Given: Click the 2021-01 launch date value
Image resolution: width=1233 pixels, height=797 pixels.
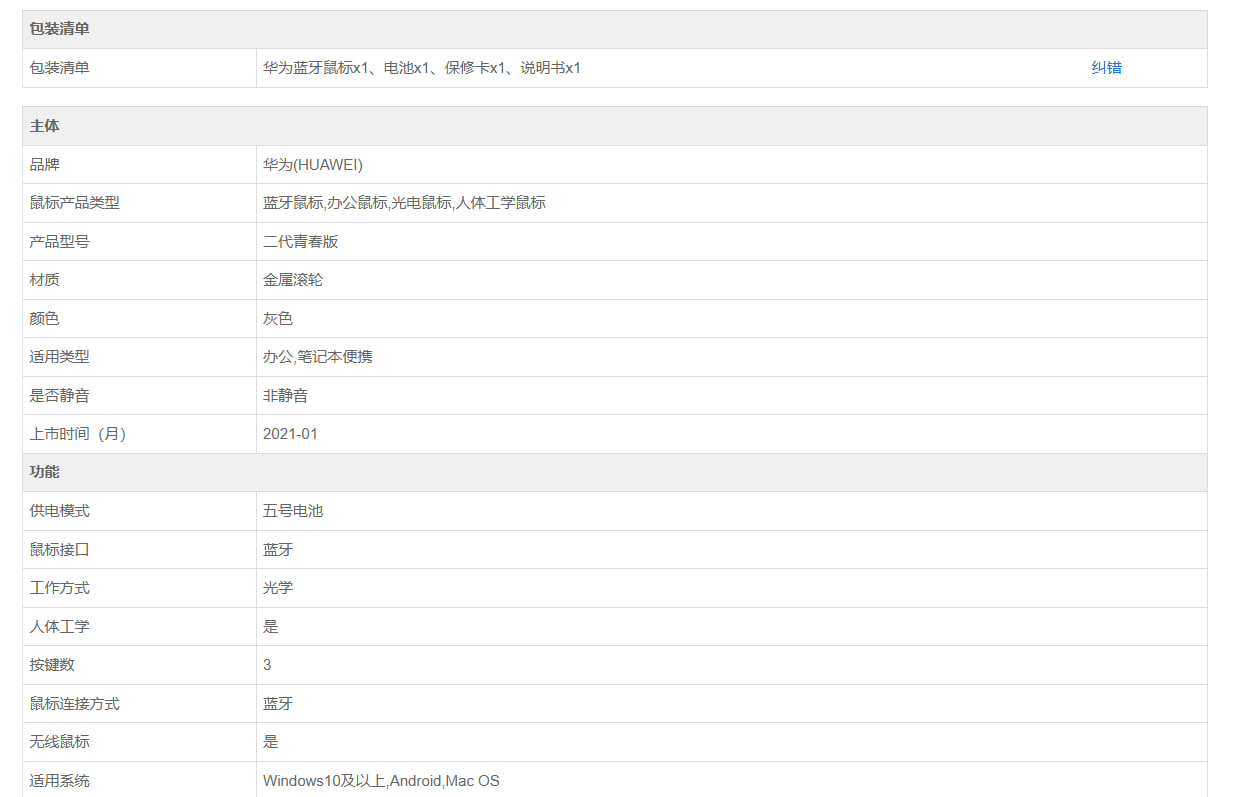Looking at the screenshot, I should tap(290, 434).
